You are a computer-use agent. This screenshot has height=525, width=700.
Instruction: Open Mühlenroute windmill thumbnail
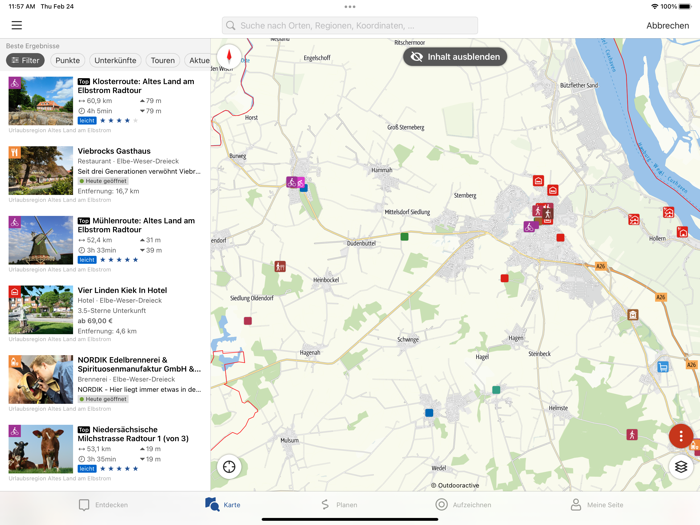41,240
